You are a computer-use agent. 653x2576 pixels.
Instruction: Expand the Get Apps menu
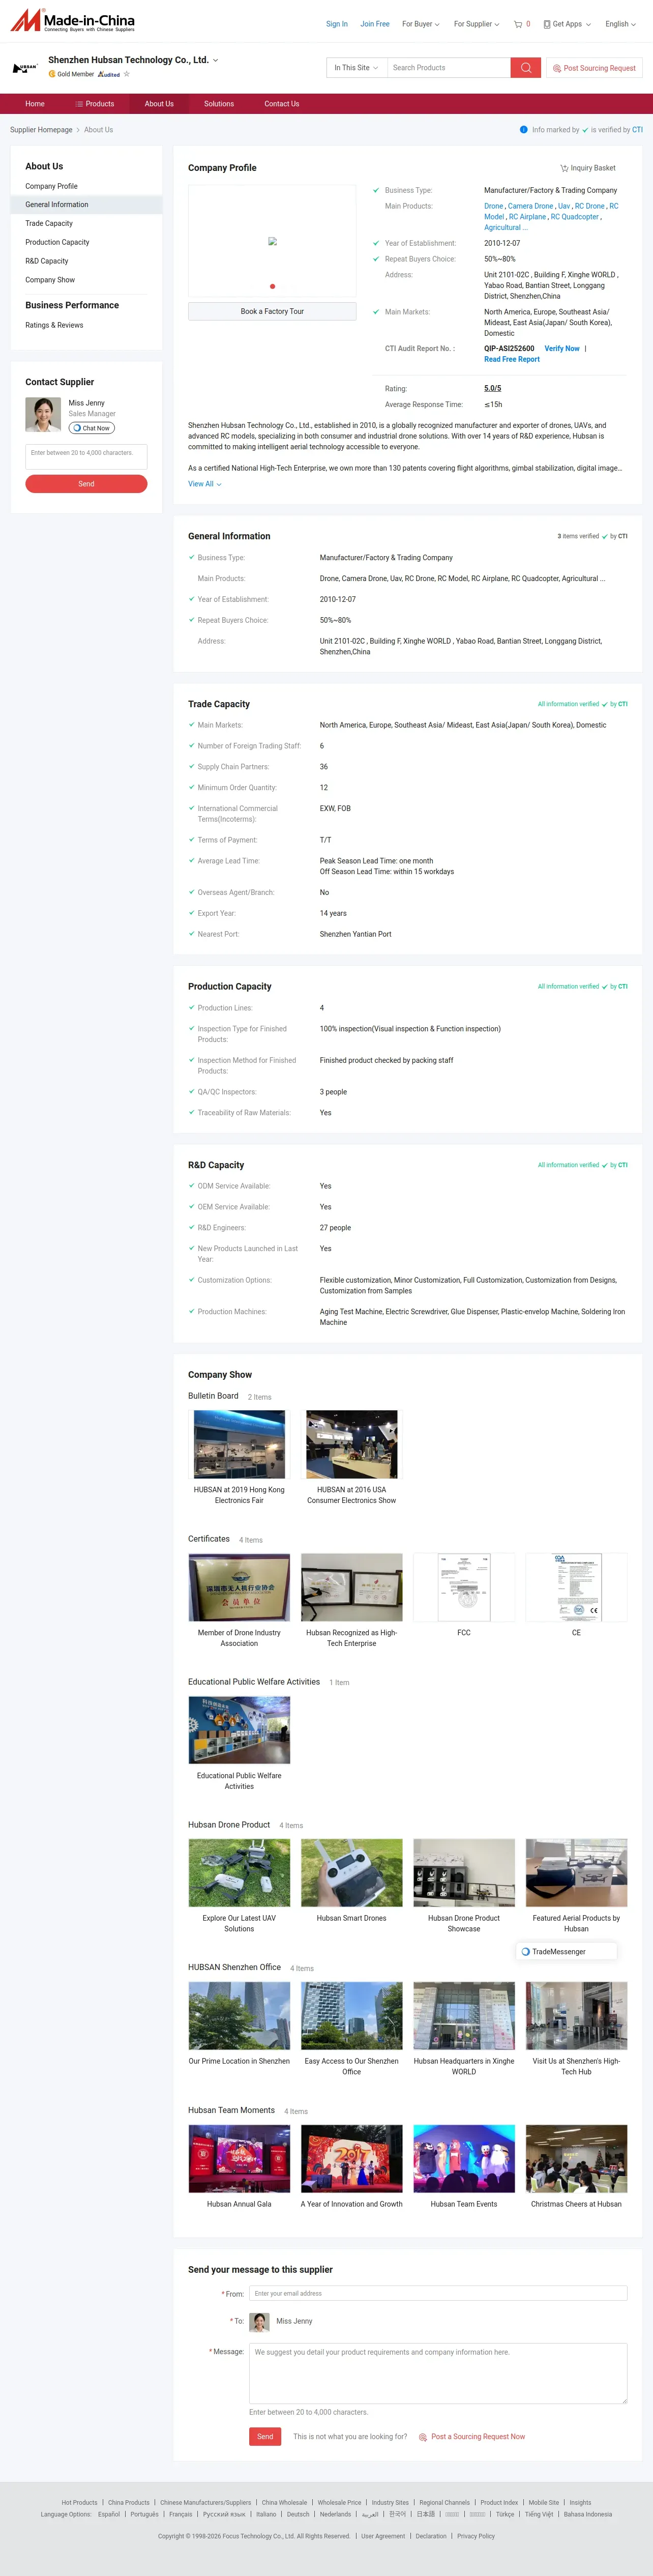[x=567, y=24]
